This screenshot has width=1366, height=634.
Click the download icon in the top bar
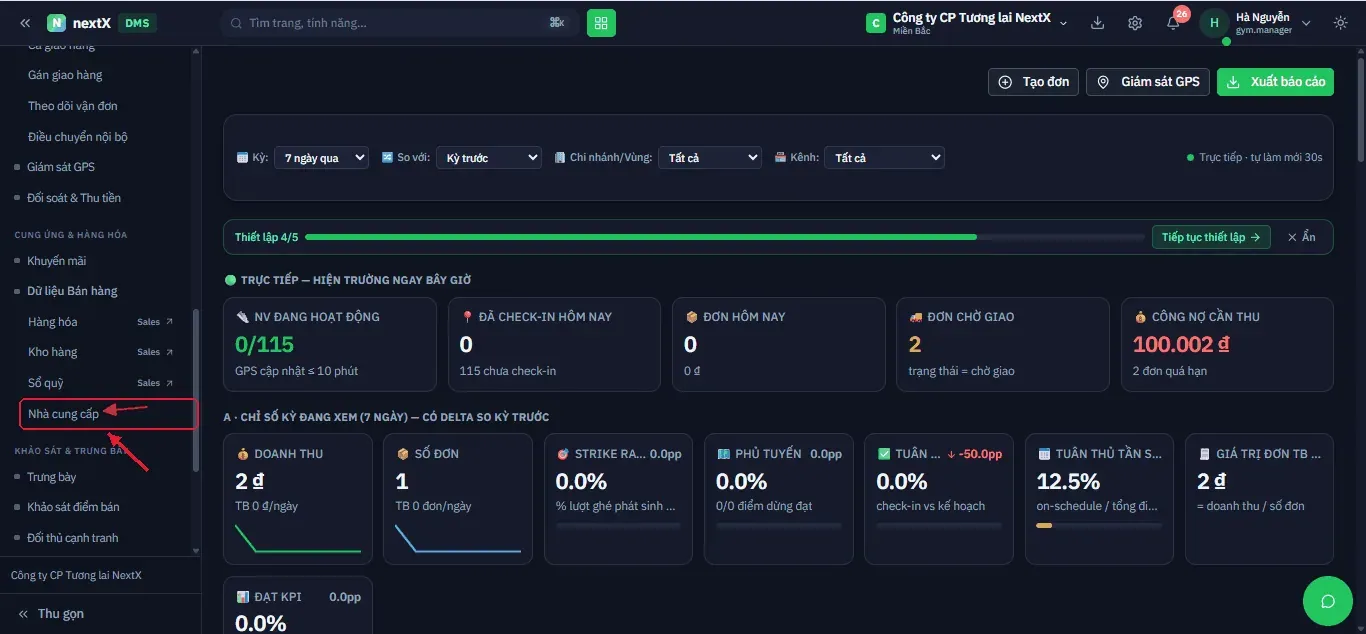1097,23
